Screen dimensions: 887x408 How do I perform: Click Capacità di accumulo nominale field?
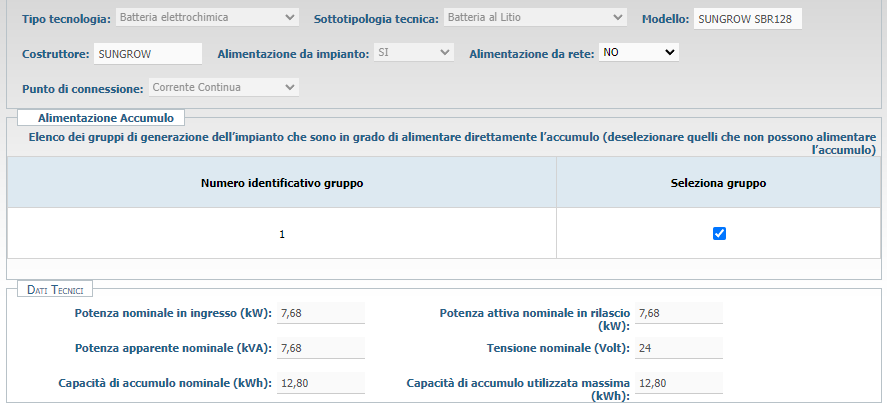tap(320, 383)
